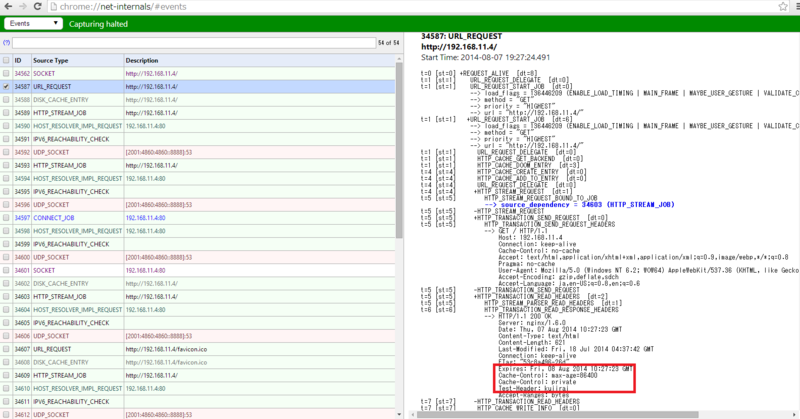
Task: Click the details pane horizontal scrollbar thumb
Action: [558, 414]
